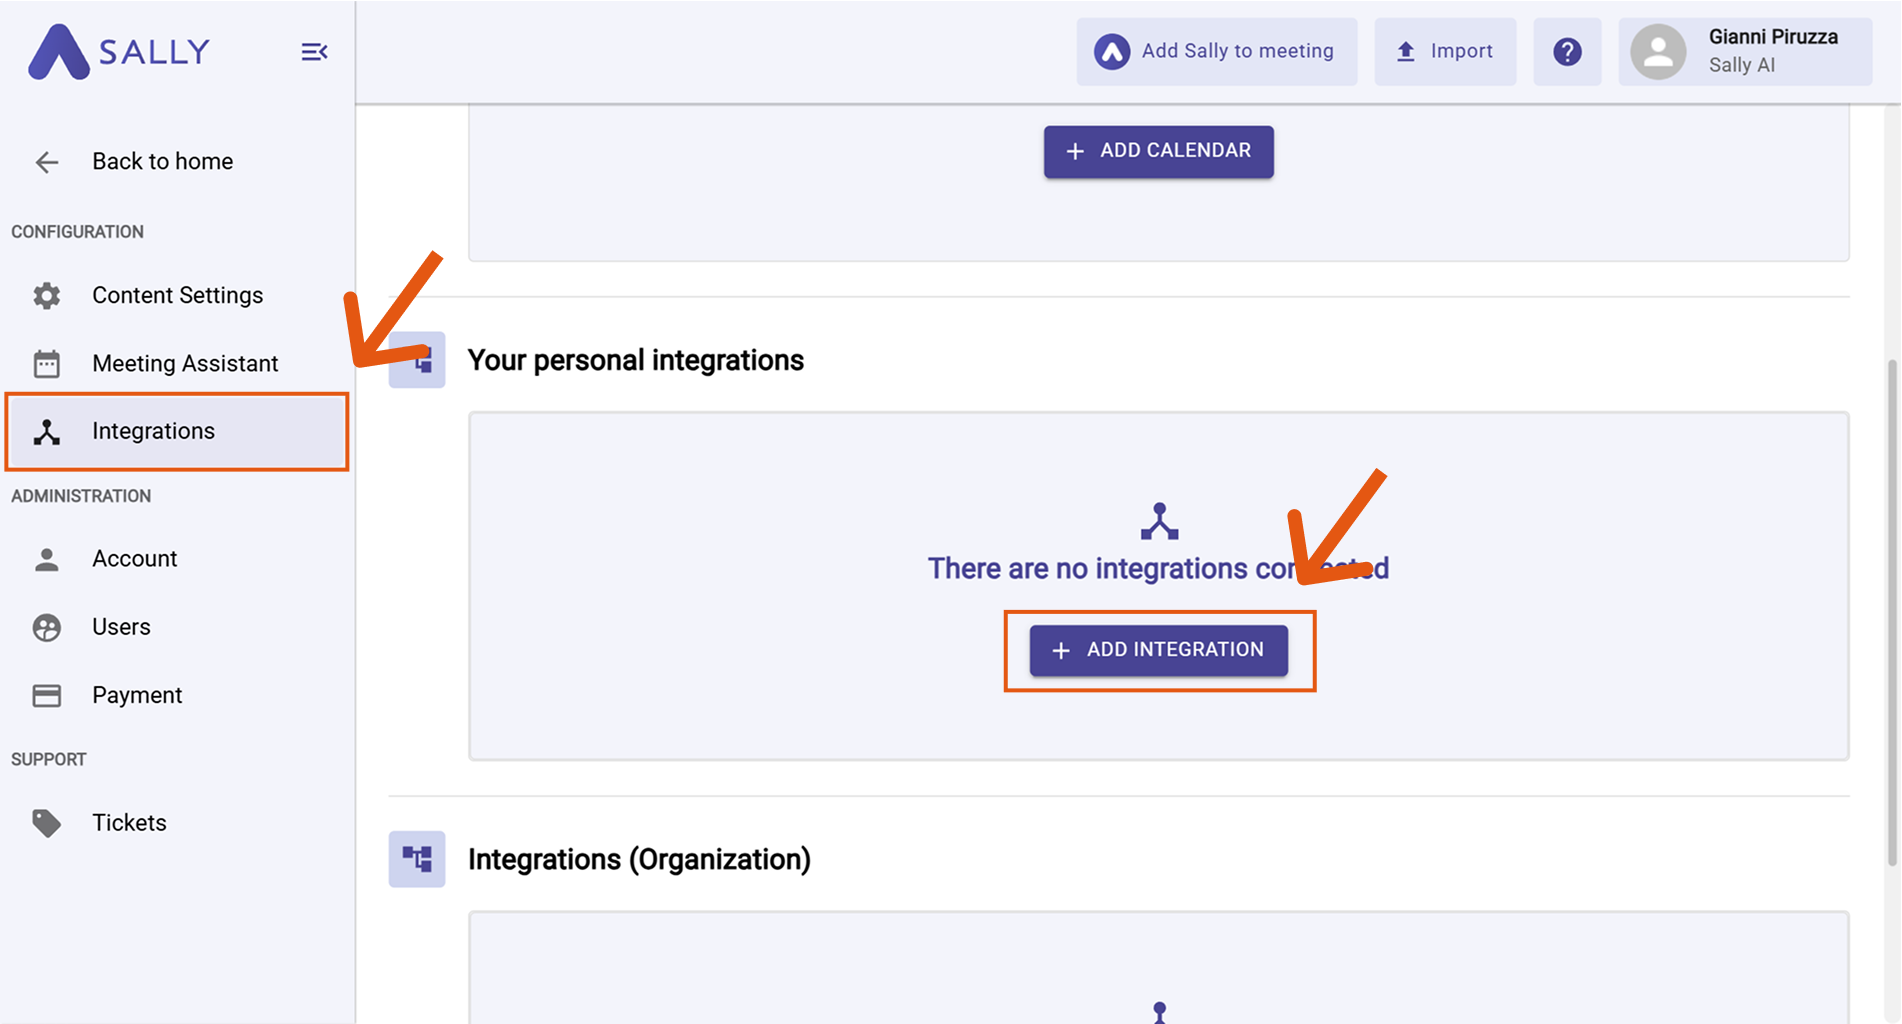Click Add Sally to meeting
Image resolution: width=1902 pixels, height=1024 pixels.
(1216, 51)
